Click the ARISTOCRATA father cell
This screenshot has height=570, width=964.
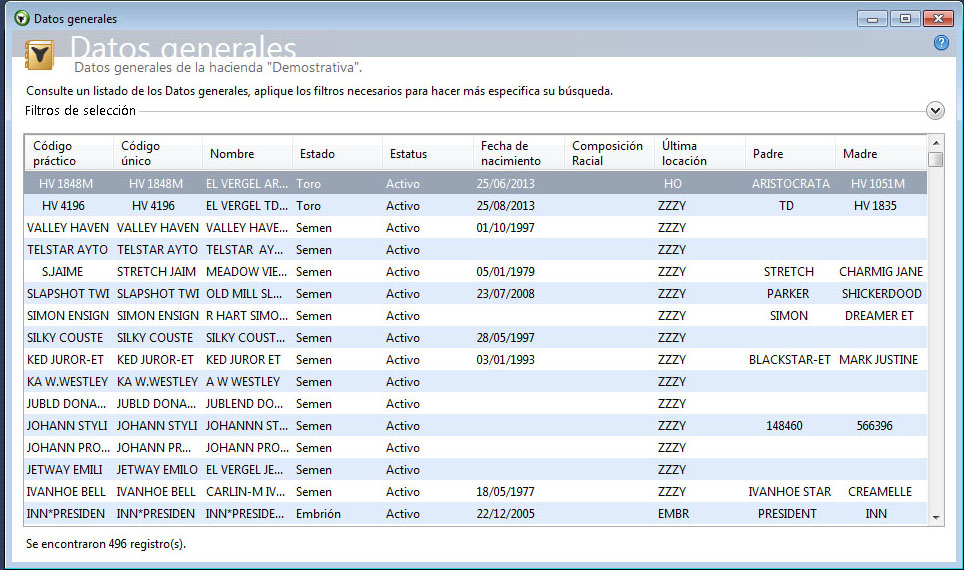pos(790,183)
